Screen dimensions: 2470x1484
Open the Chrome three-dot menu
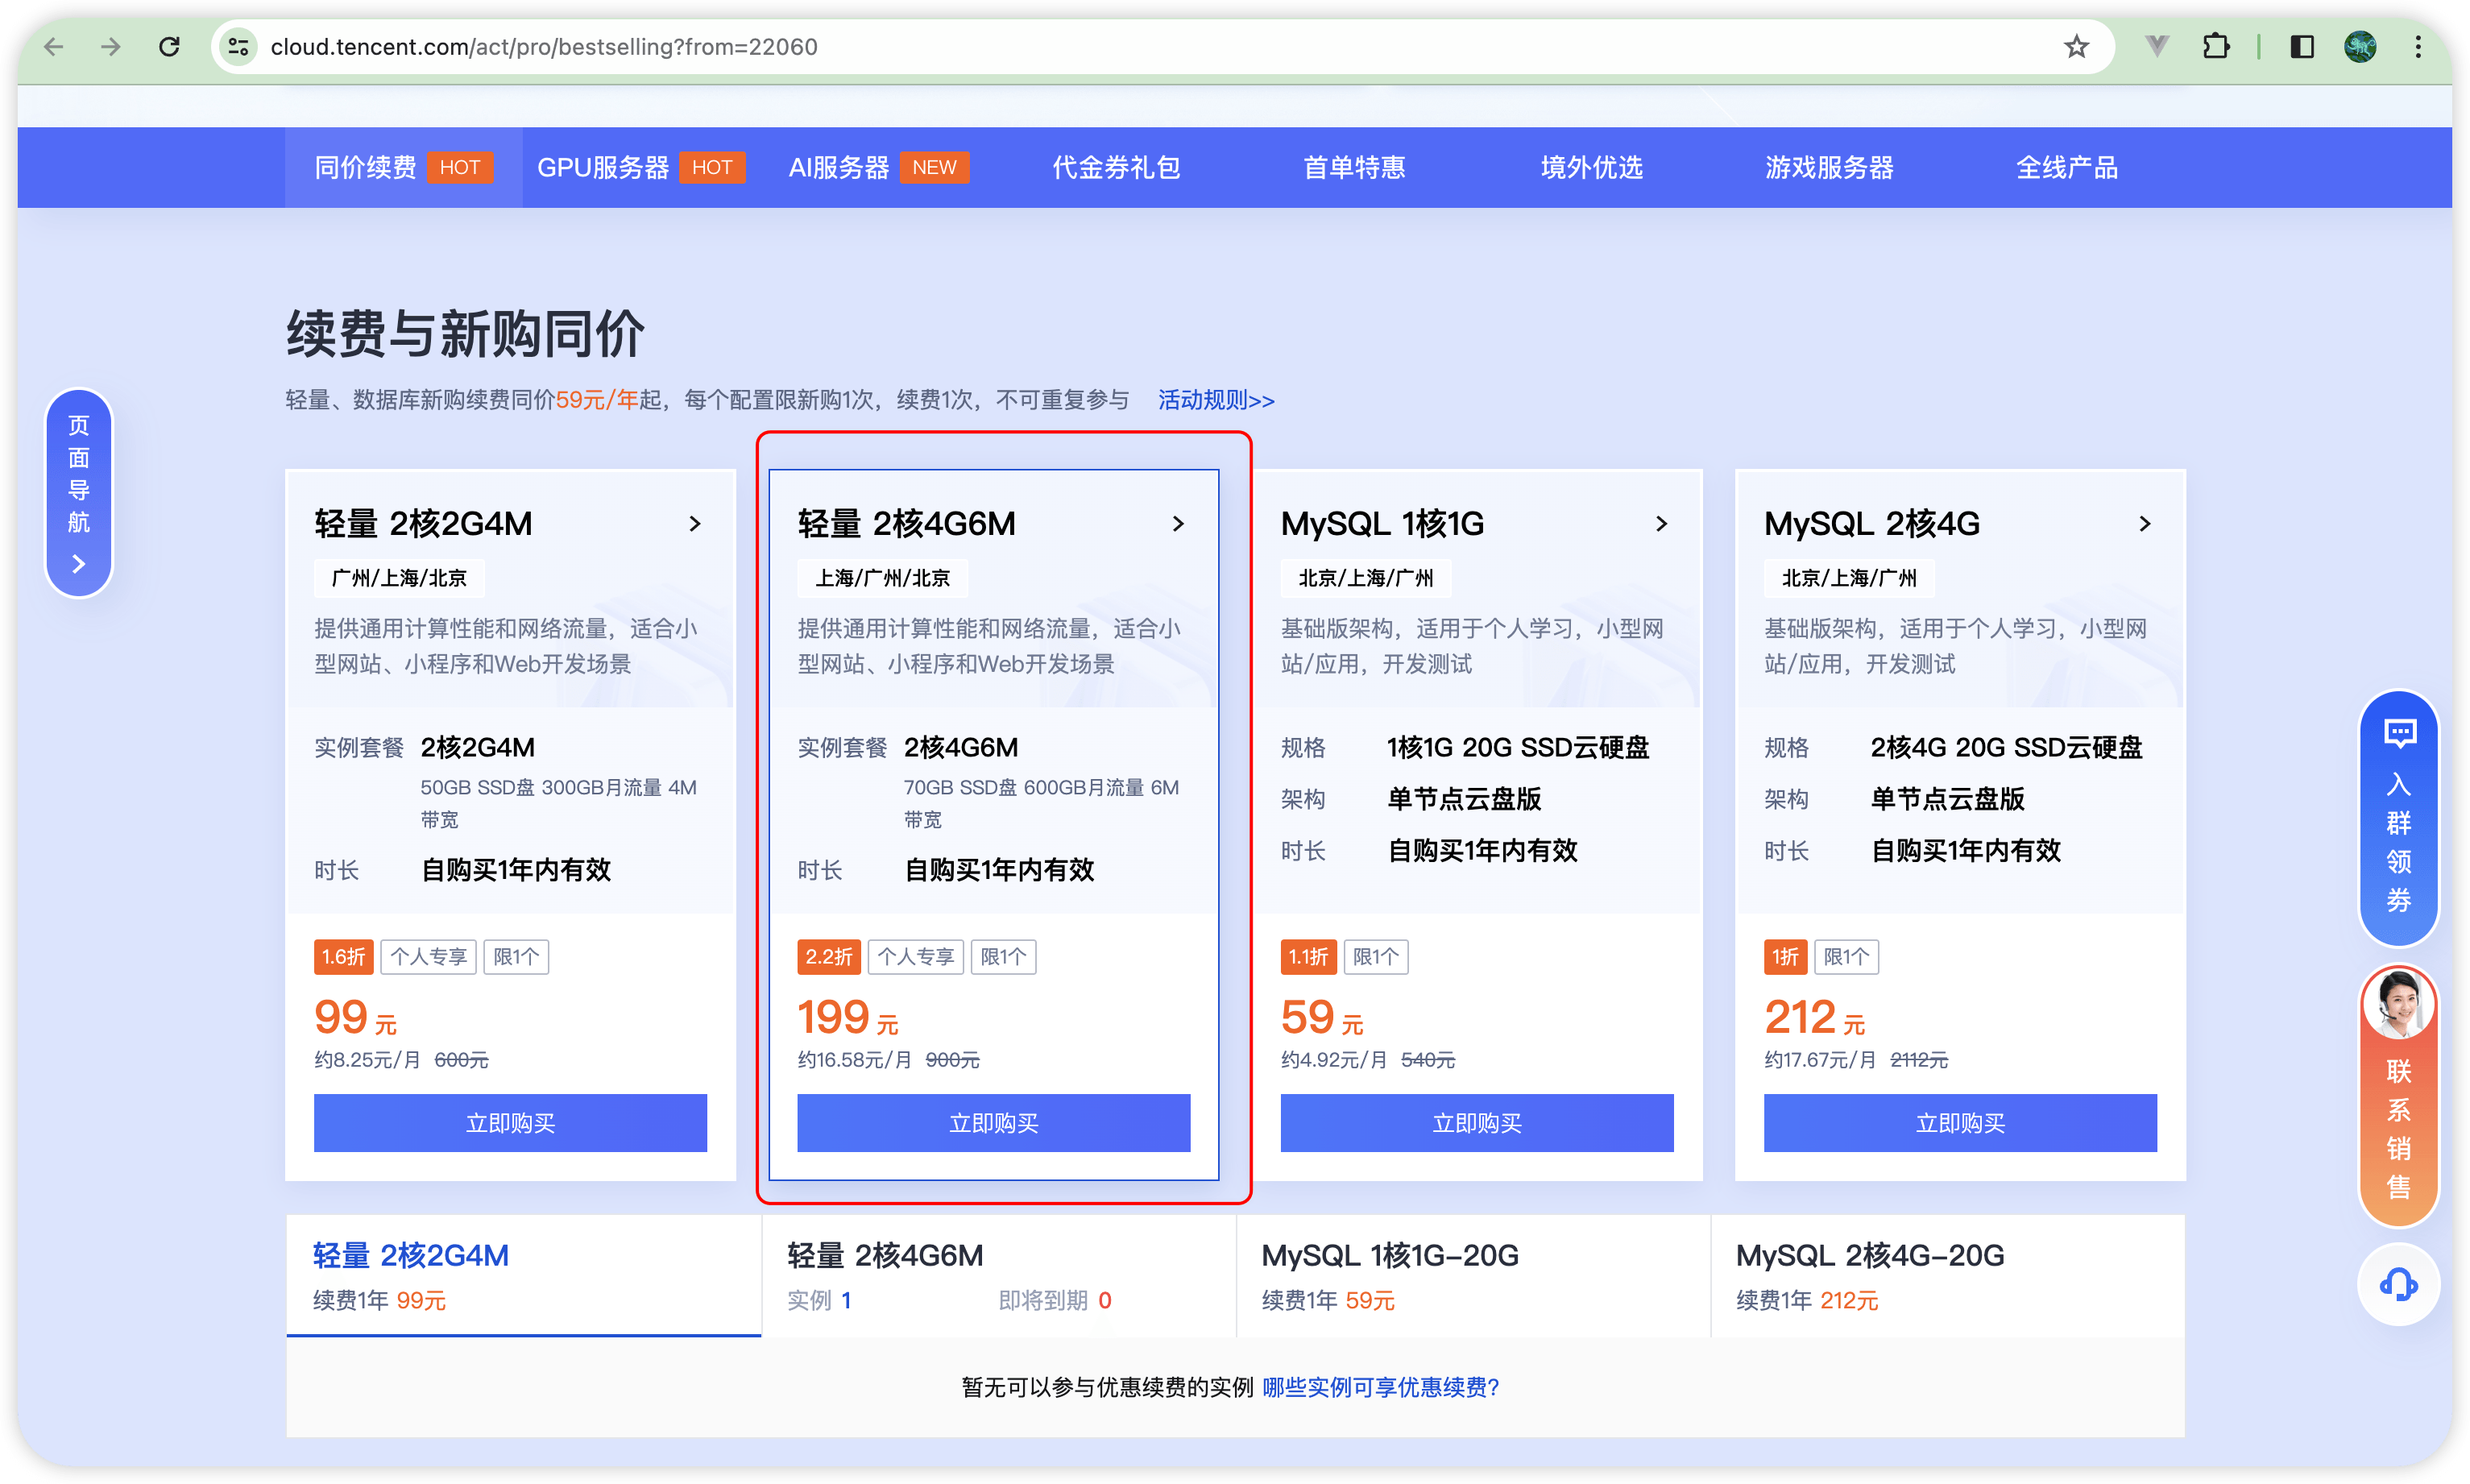click(2418, 47)
